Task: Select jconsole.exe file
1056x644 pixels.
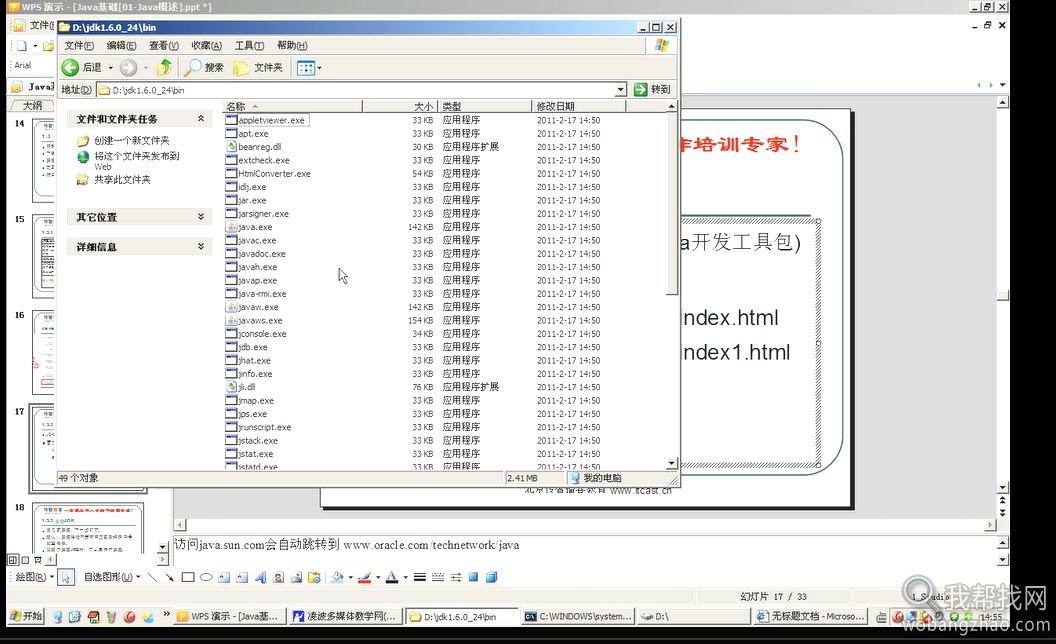Action: [262, 334]
